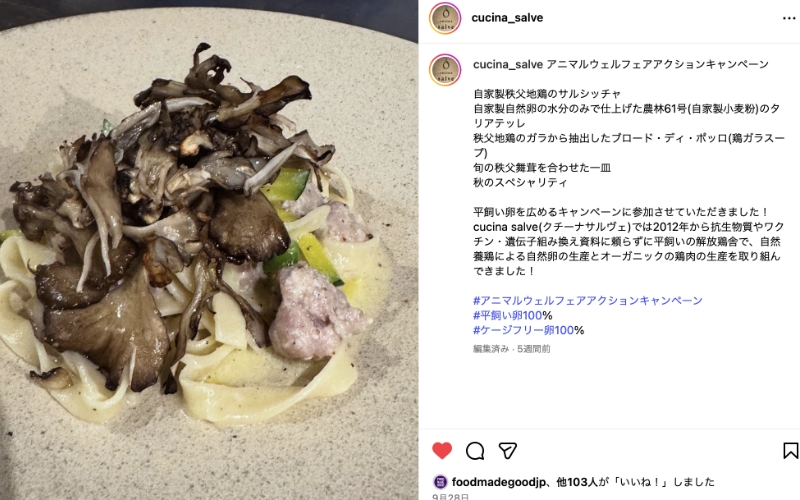Open cucina_salve username in header
This screenshot has width=800, height=500.
(x=507, y=18)
